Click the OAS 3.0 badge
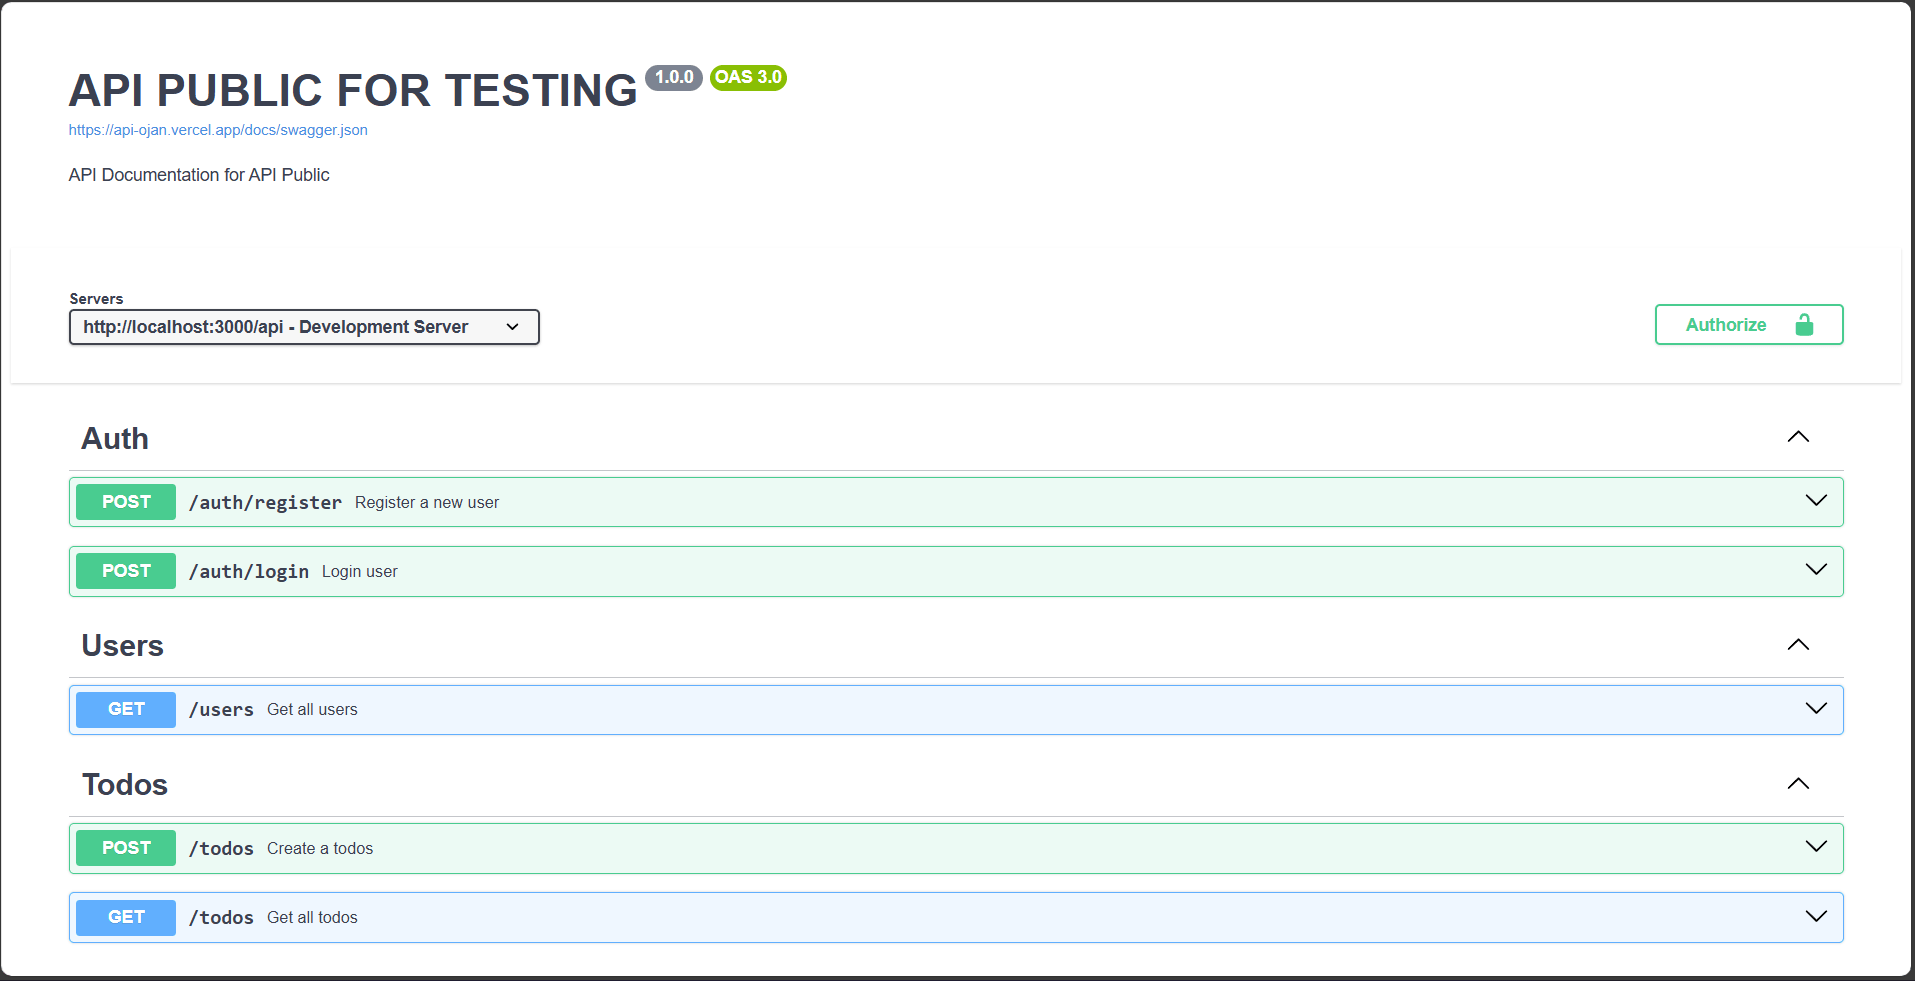The height and width of the screenshot is (981, 1915). 748,77
